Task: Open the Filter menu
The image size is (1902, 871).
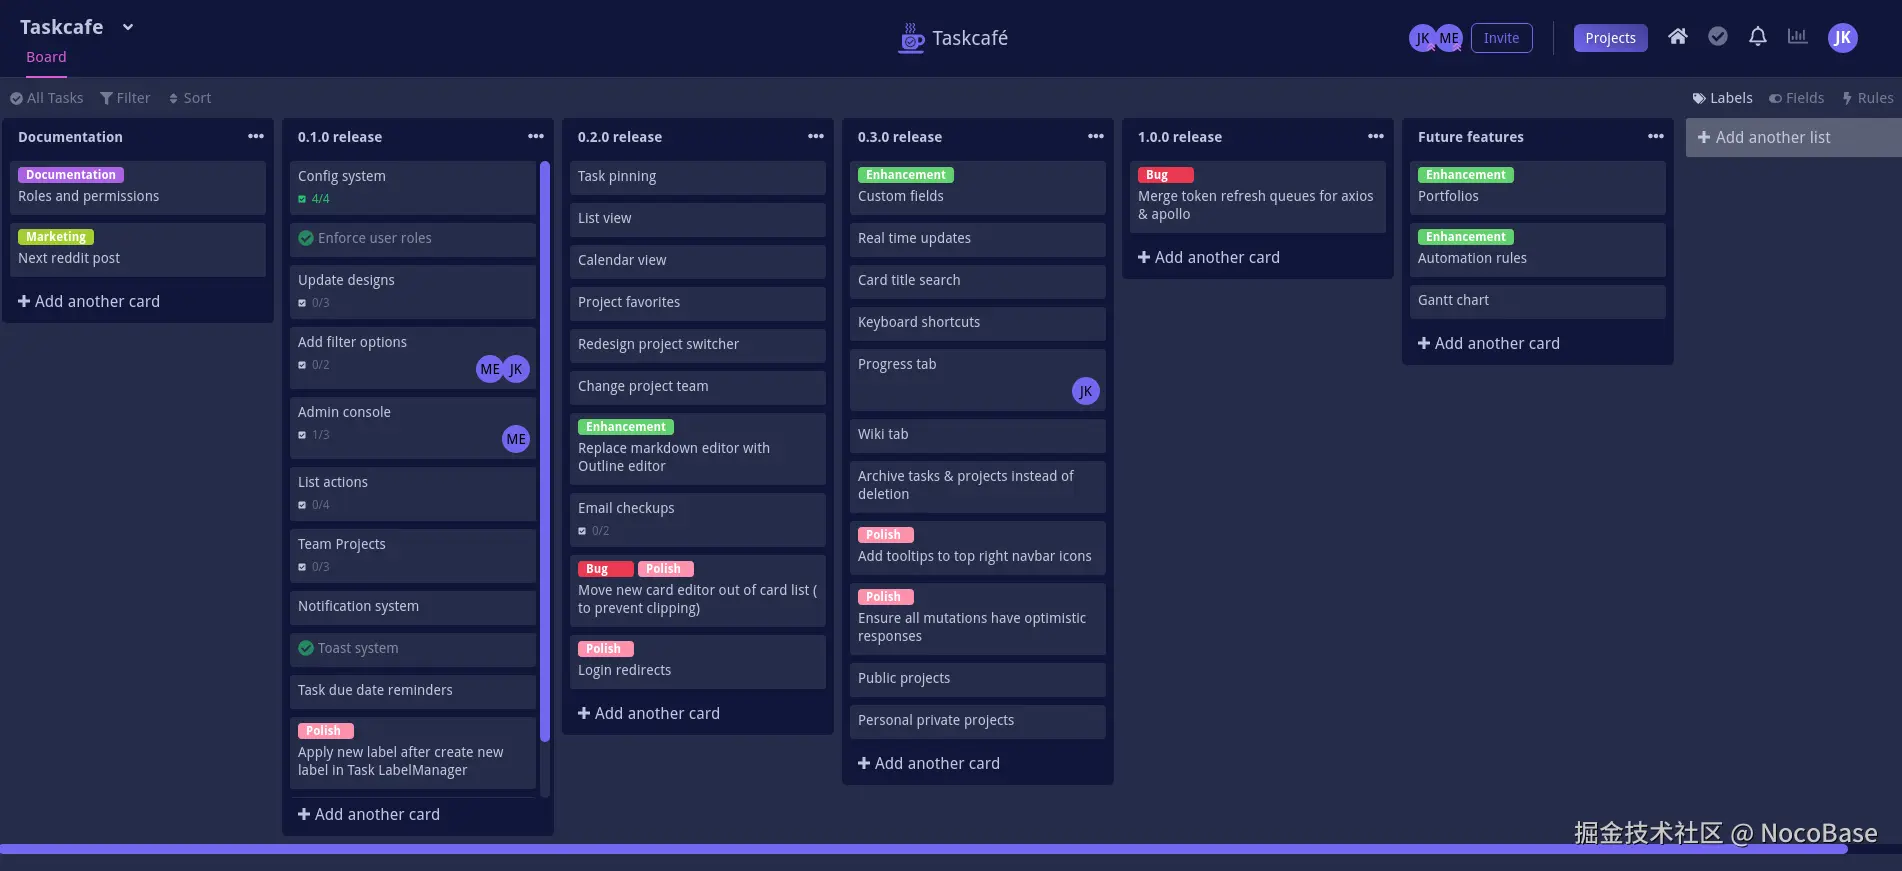Action: coord(125,98)
